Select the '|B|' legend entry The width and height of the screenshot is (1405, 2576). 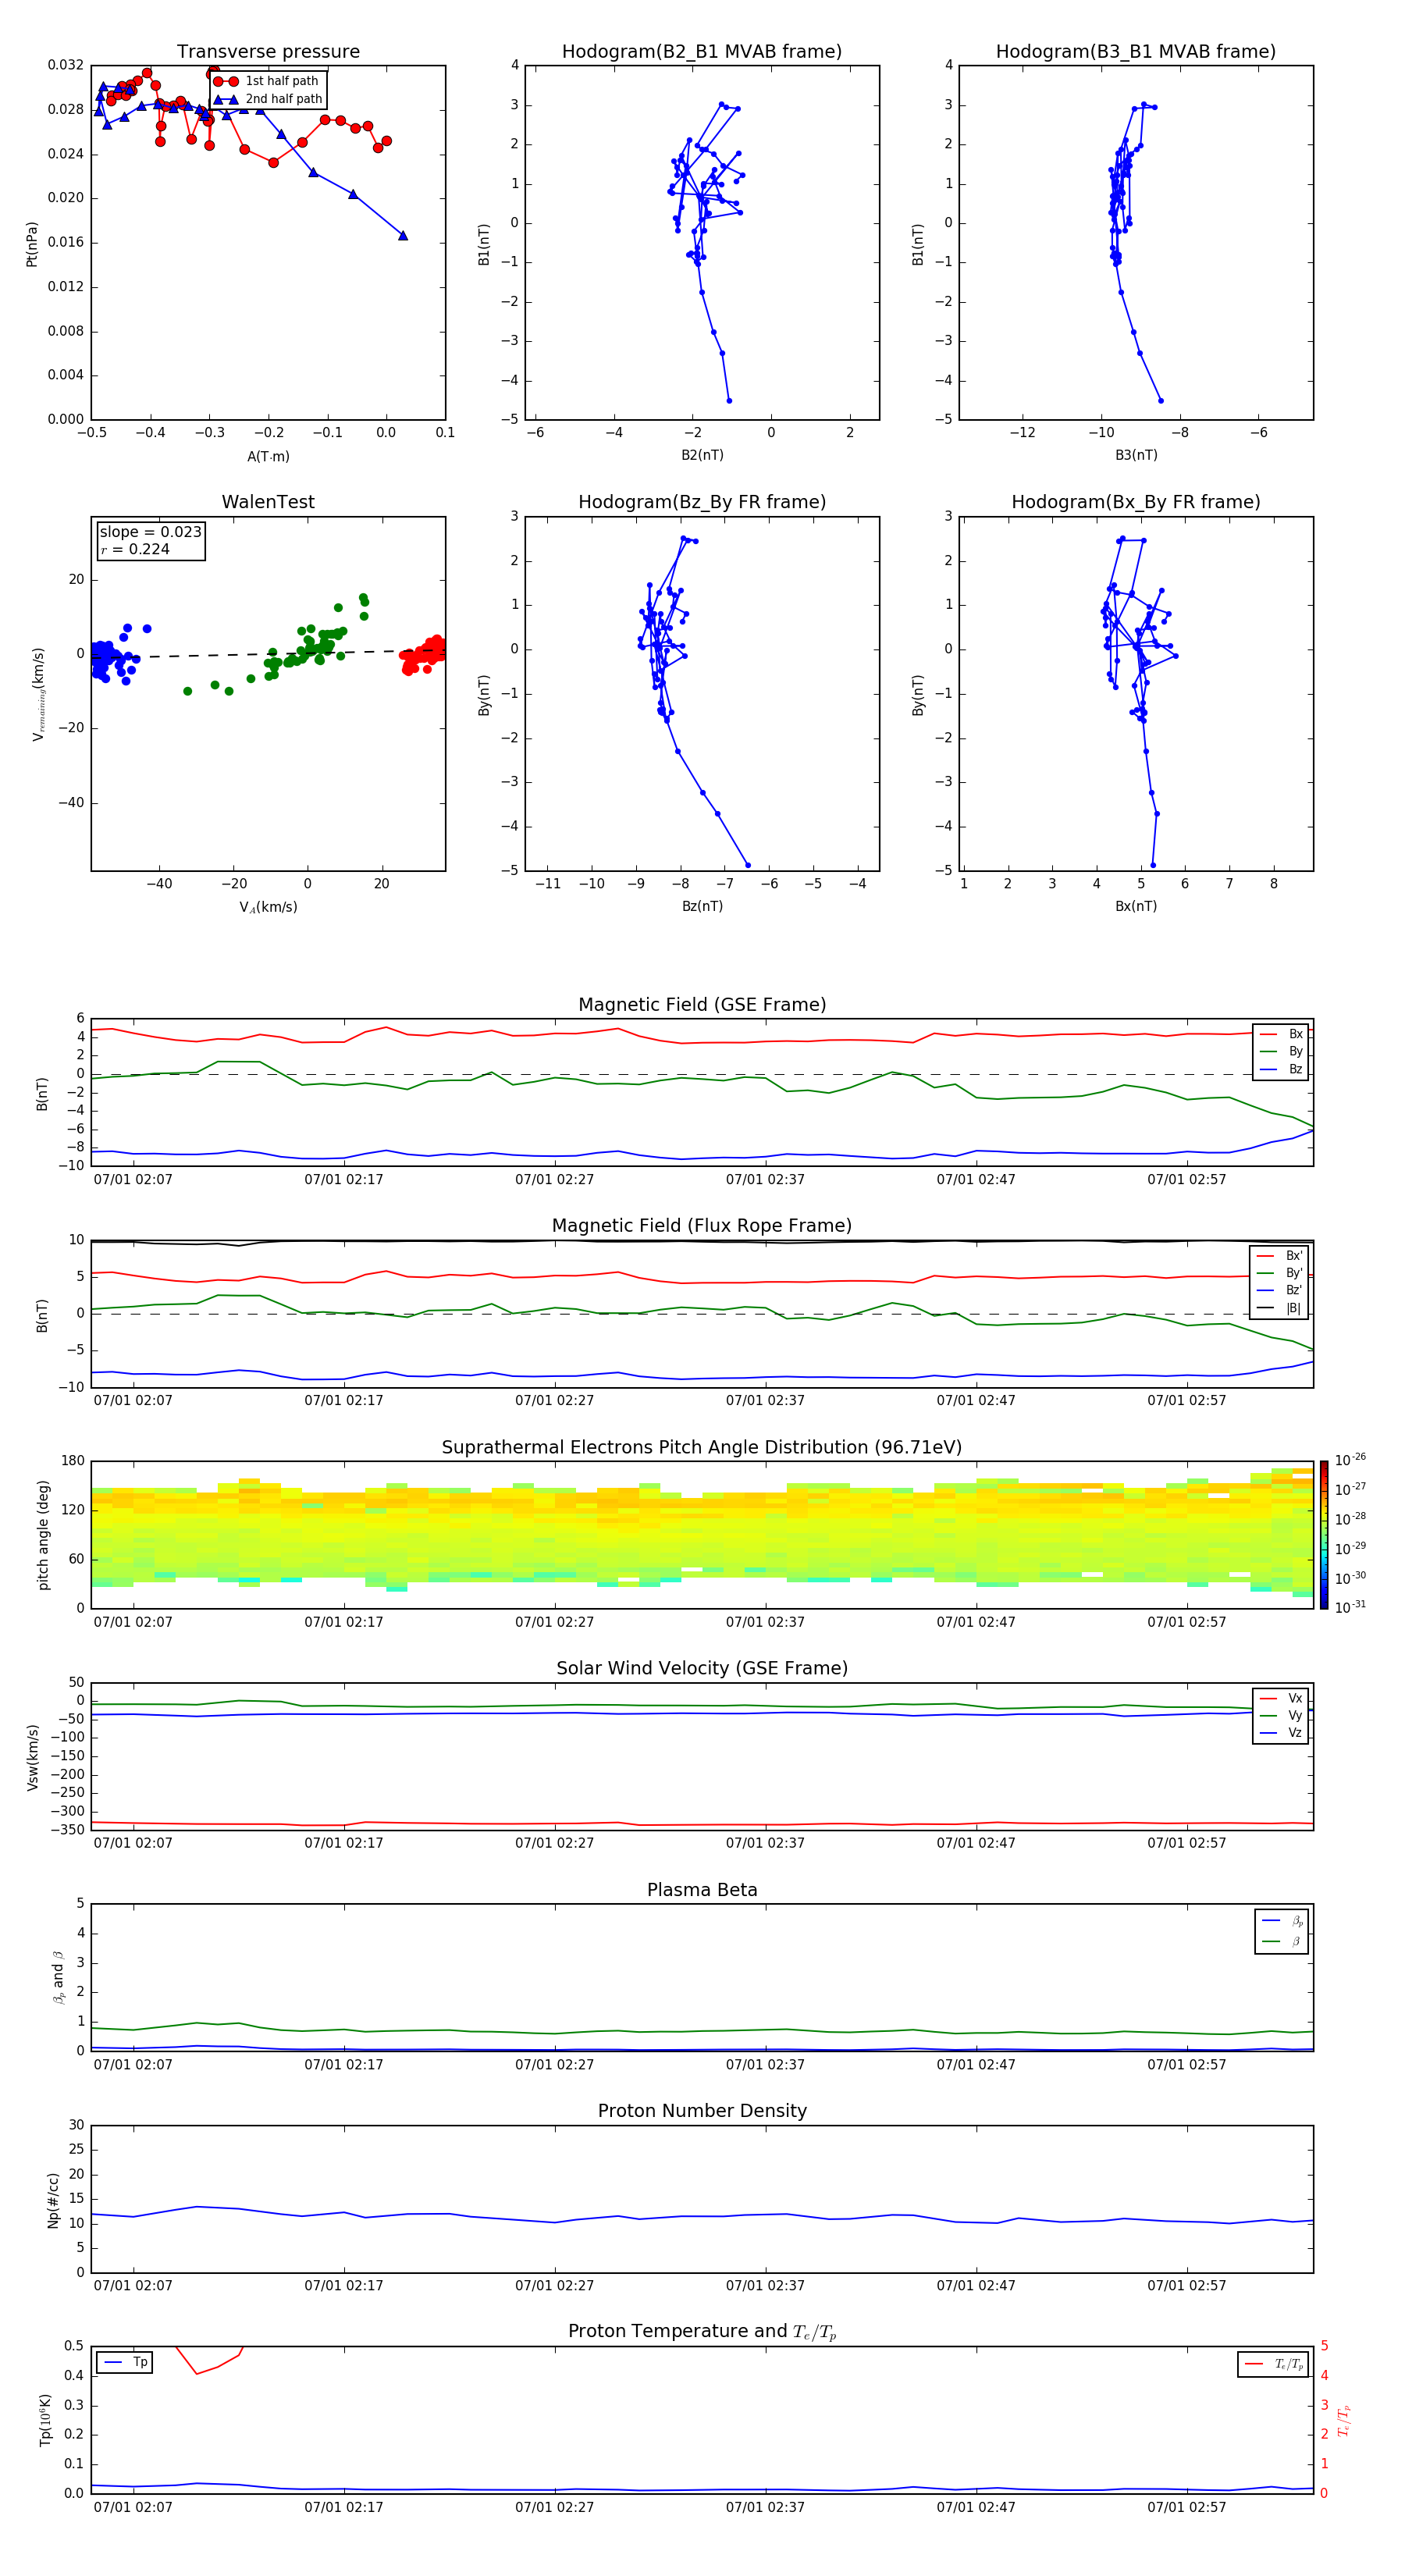pyautogui.click(x=1280, y=1308)
